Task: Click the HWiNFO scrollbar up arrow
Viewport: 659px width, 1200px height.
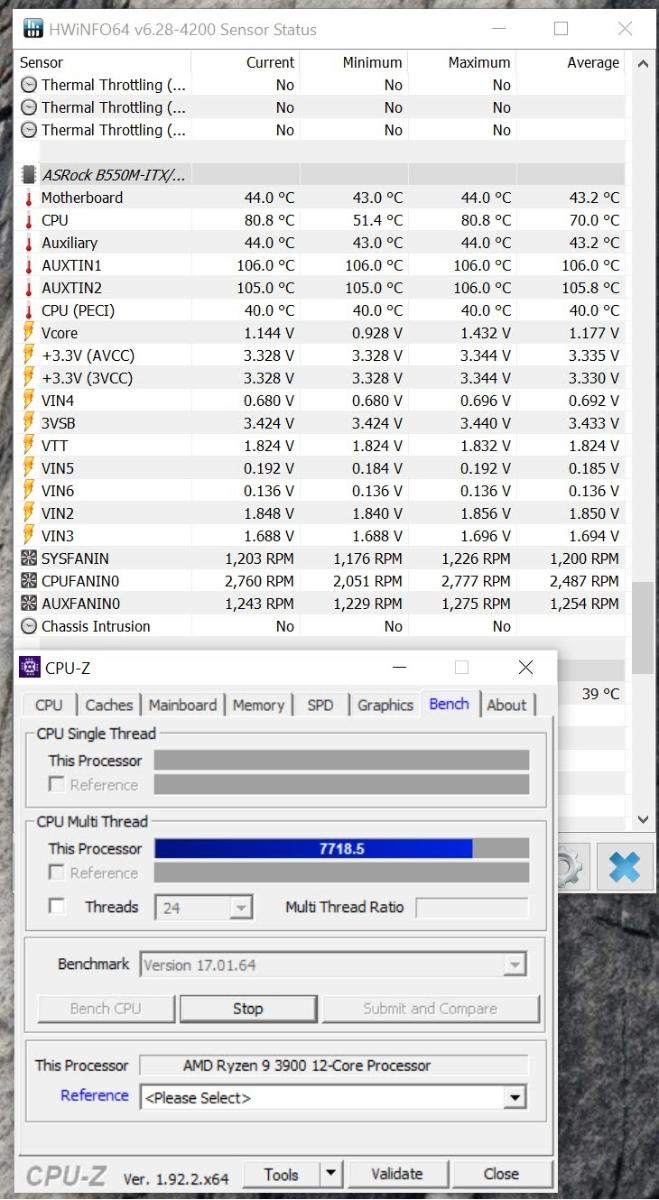Action: 643,64
